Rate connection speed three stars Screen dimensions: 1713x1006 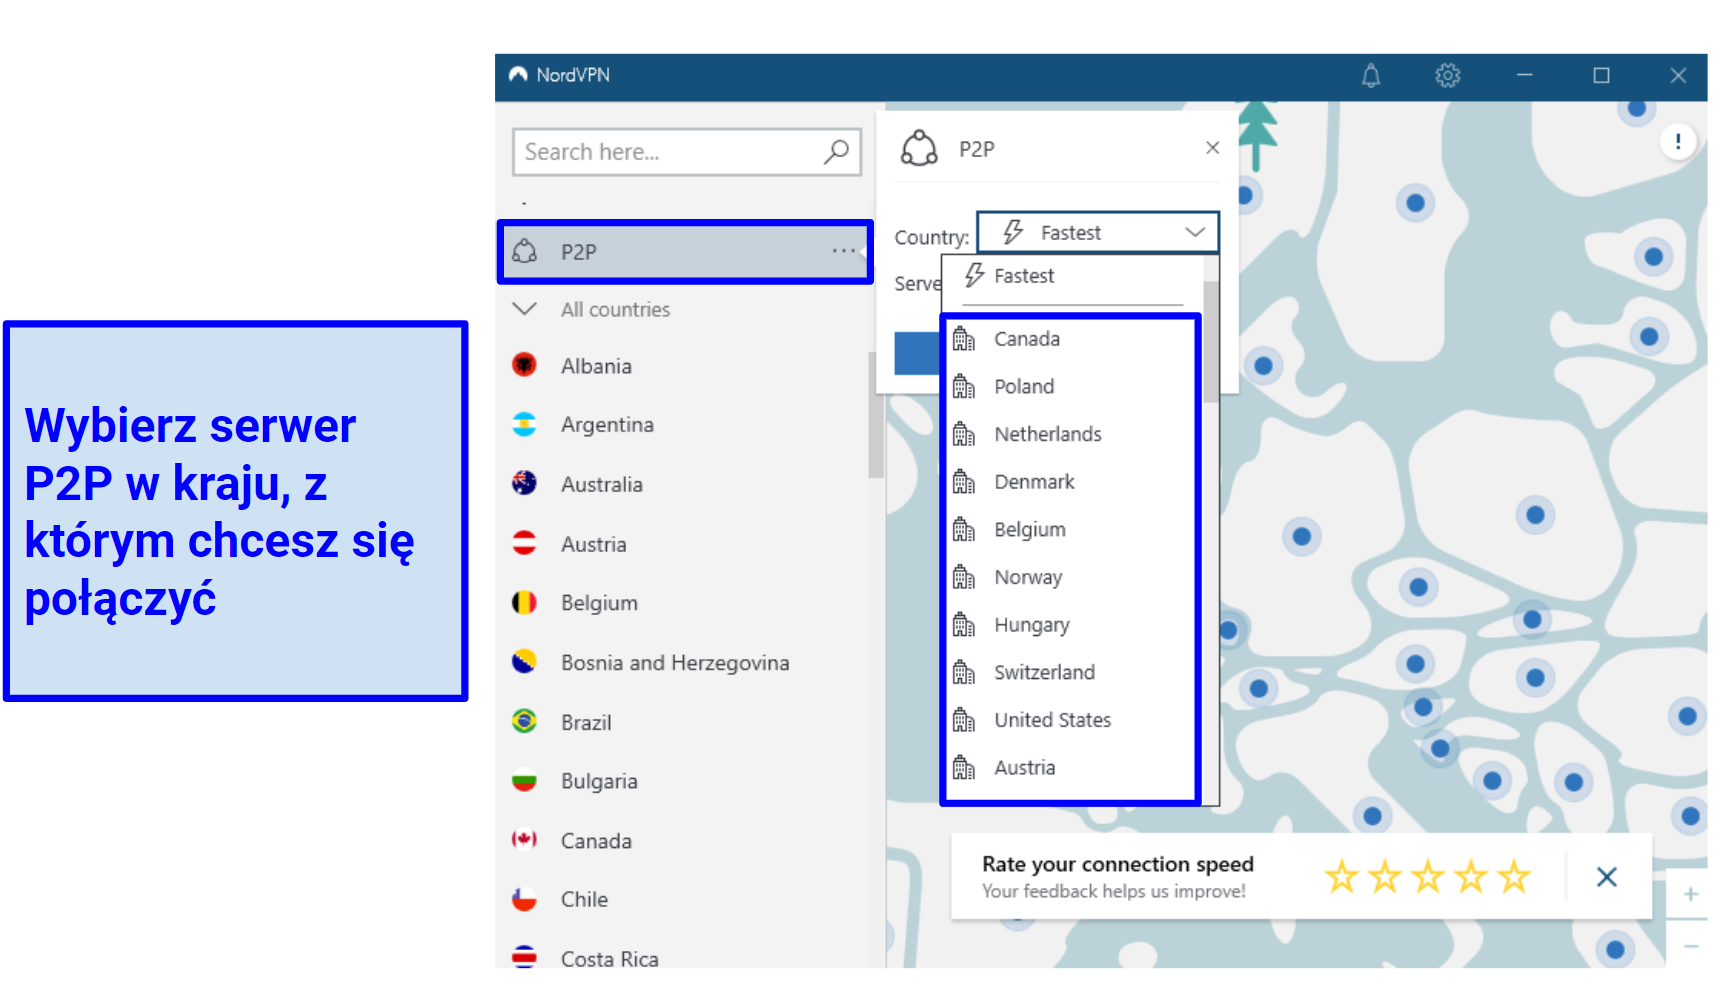[x=1427, y=877]
